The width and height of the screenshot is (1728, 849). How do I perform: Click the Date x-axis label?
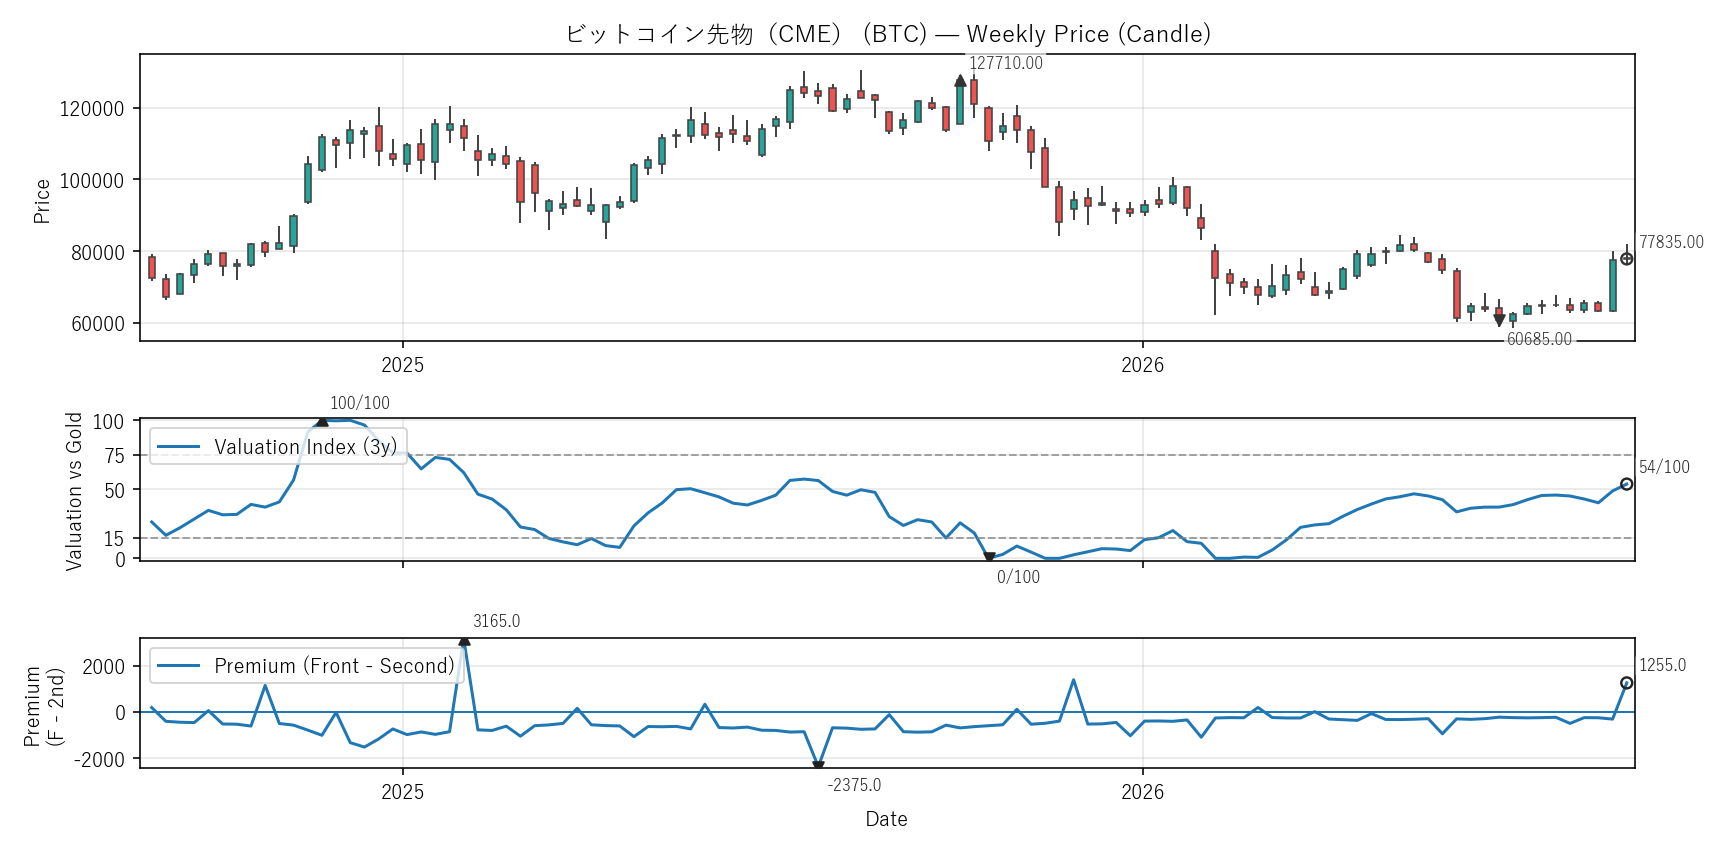tap(887, 819)
